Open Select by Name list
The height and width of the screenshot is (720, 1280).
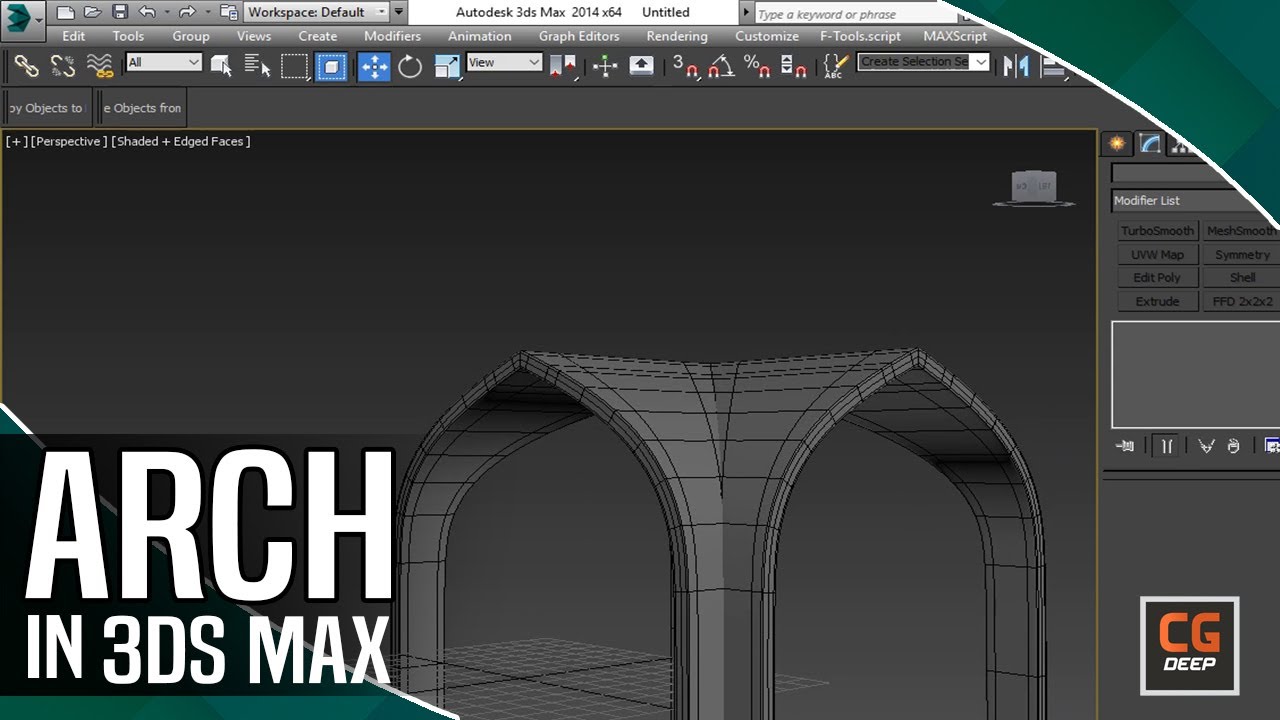click(x=257, y=66)
